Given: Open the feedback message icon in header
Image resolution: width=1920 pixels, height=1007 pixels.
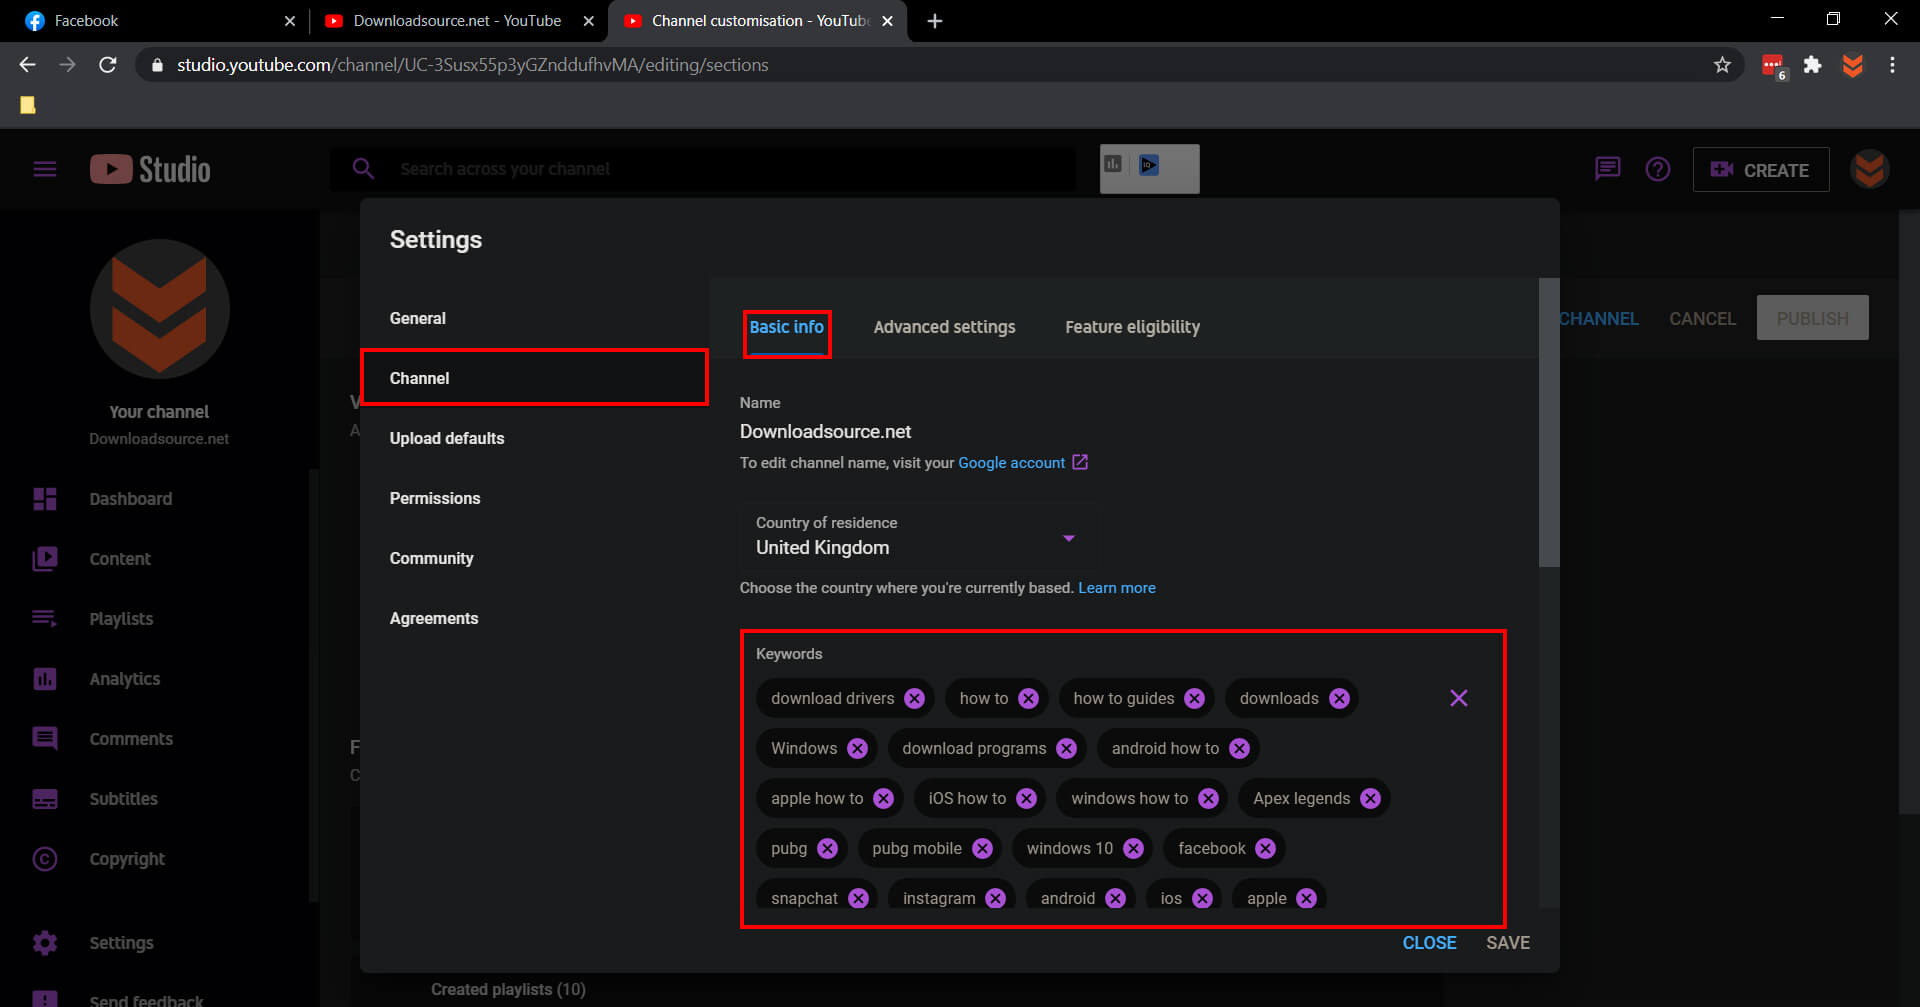Looking at the screenshot, I should (1607, 168).
